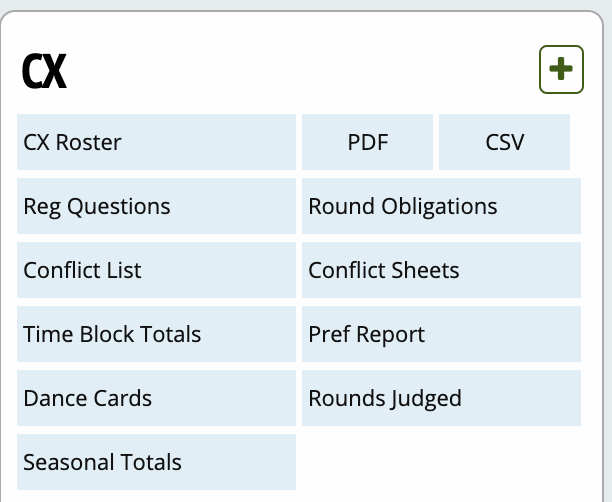Viewport: 612px width, 502px height.
Task: Open the Reg Questions report
Action: coord(157,206)
